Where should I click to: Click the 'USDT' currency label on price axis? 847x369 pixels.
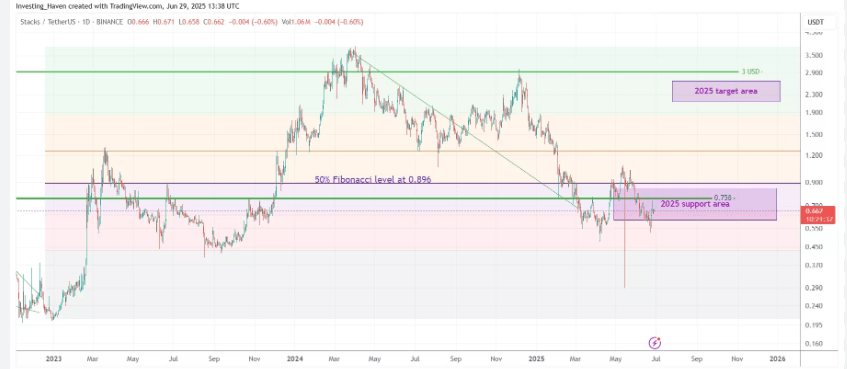pyautogui.click(x=815, y=22)
